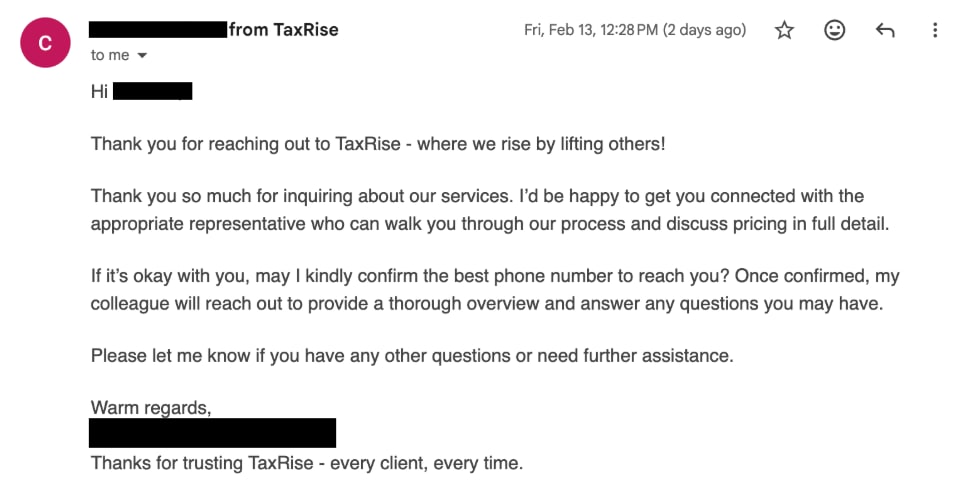
Task: Open the three-dot more options menu
Action: [935, 30]
